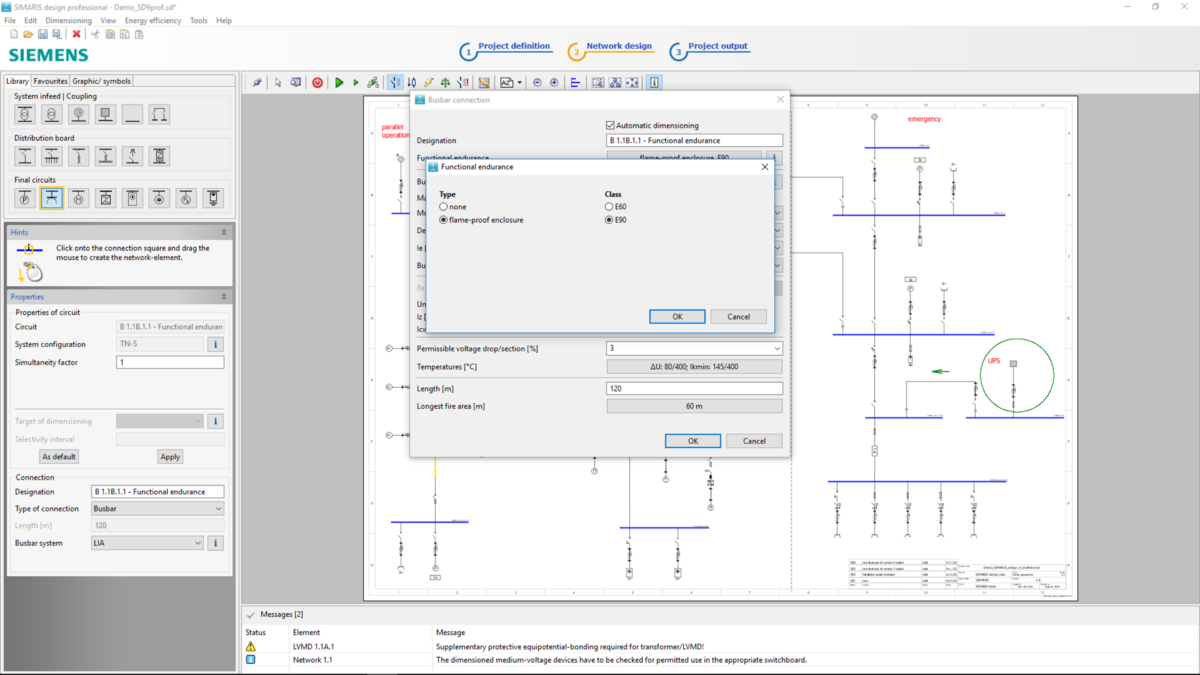The width and height of the screenshot is (1200, 675).
Task: Collapse the Properties panel
Action: coord(224,297)
